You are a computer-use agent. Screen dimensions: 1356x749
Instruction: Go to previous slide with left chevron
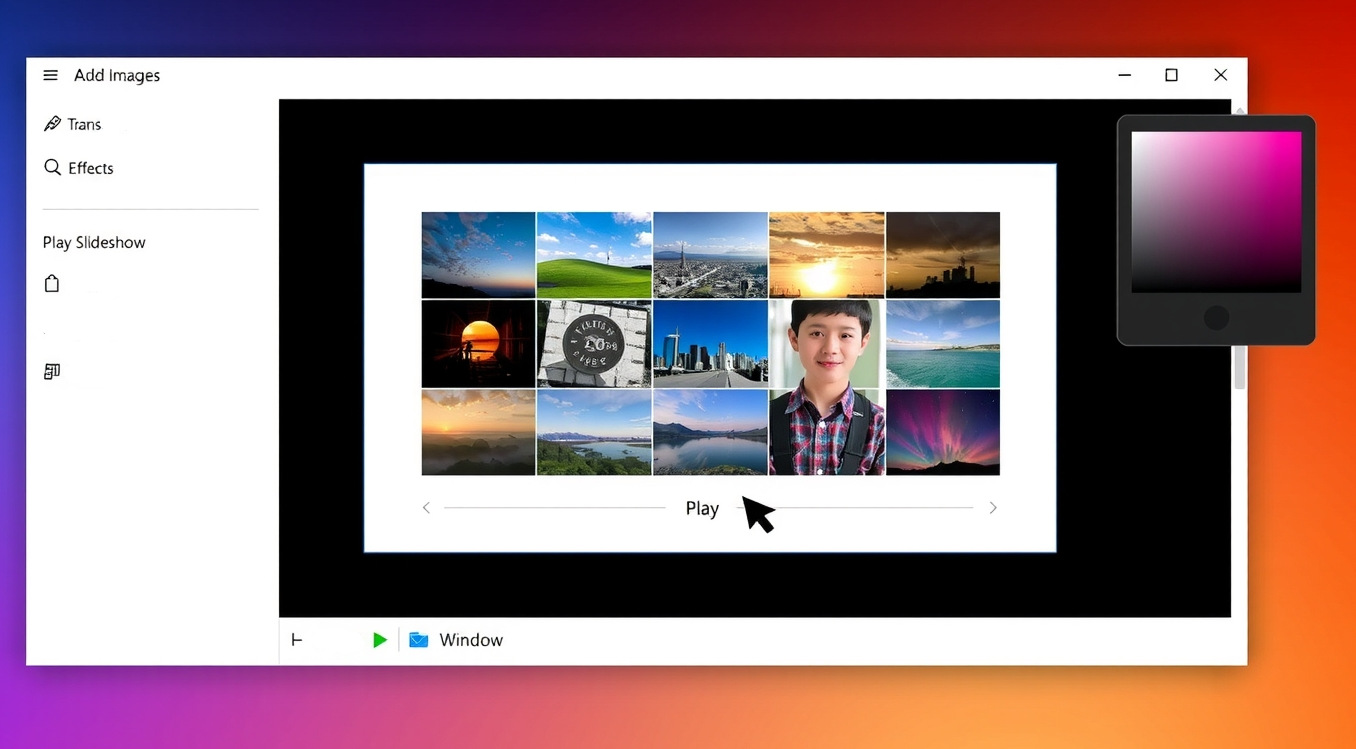pos(426,508)
